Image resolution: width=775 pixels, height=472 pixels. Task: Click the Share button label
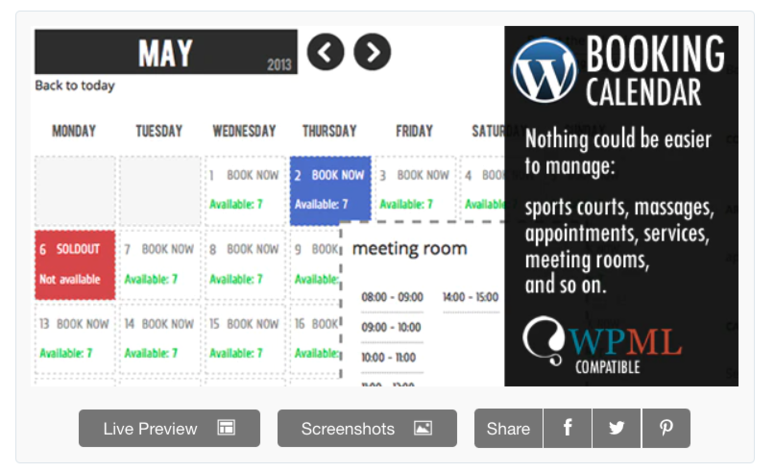point(508,428)
